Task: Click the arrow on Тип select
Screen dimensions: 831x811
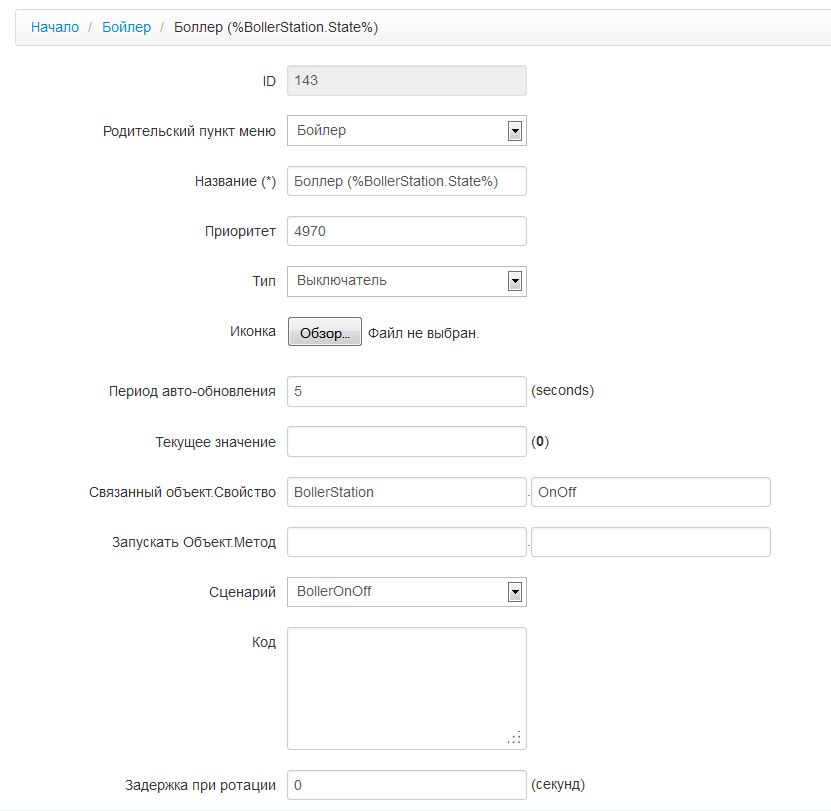Action: point(515,281)
